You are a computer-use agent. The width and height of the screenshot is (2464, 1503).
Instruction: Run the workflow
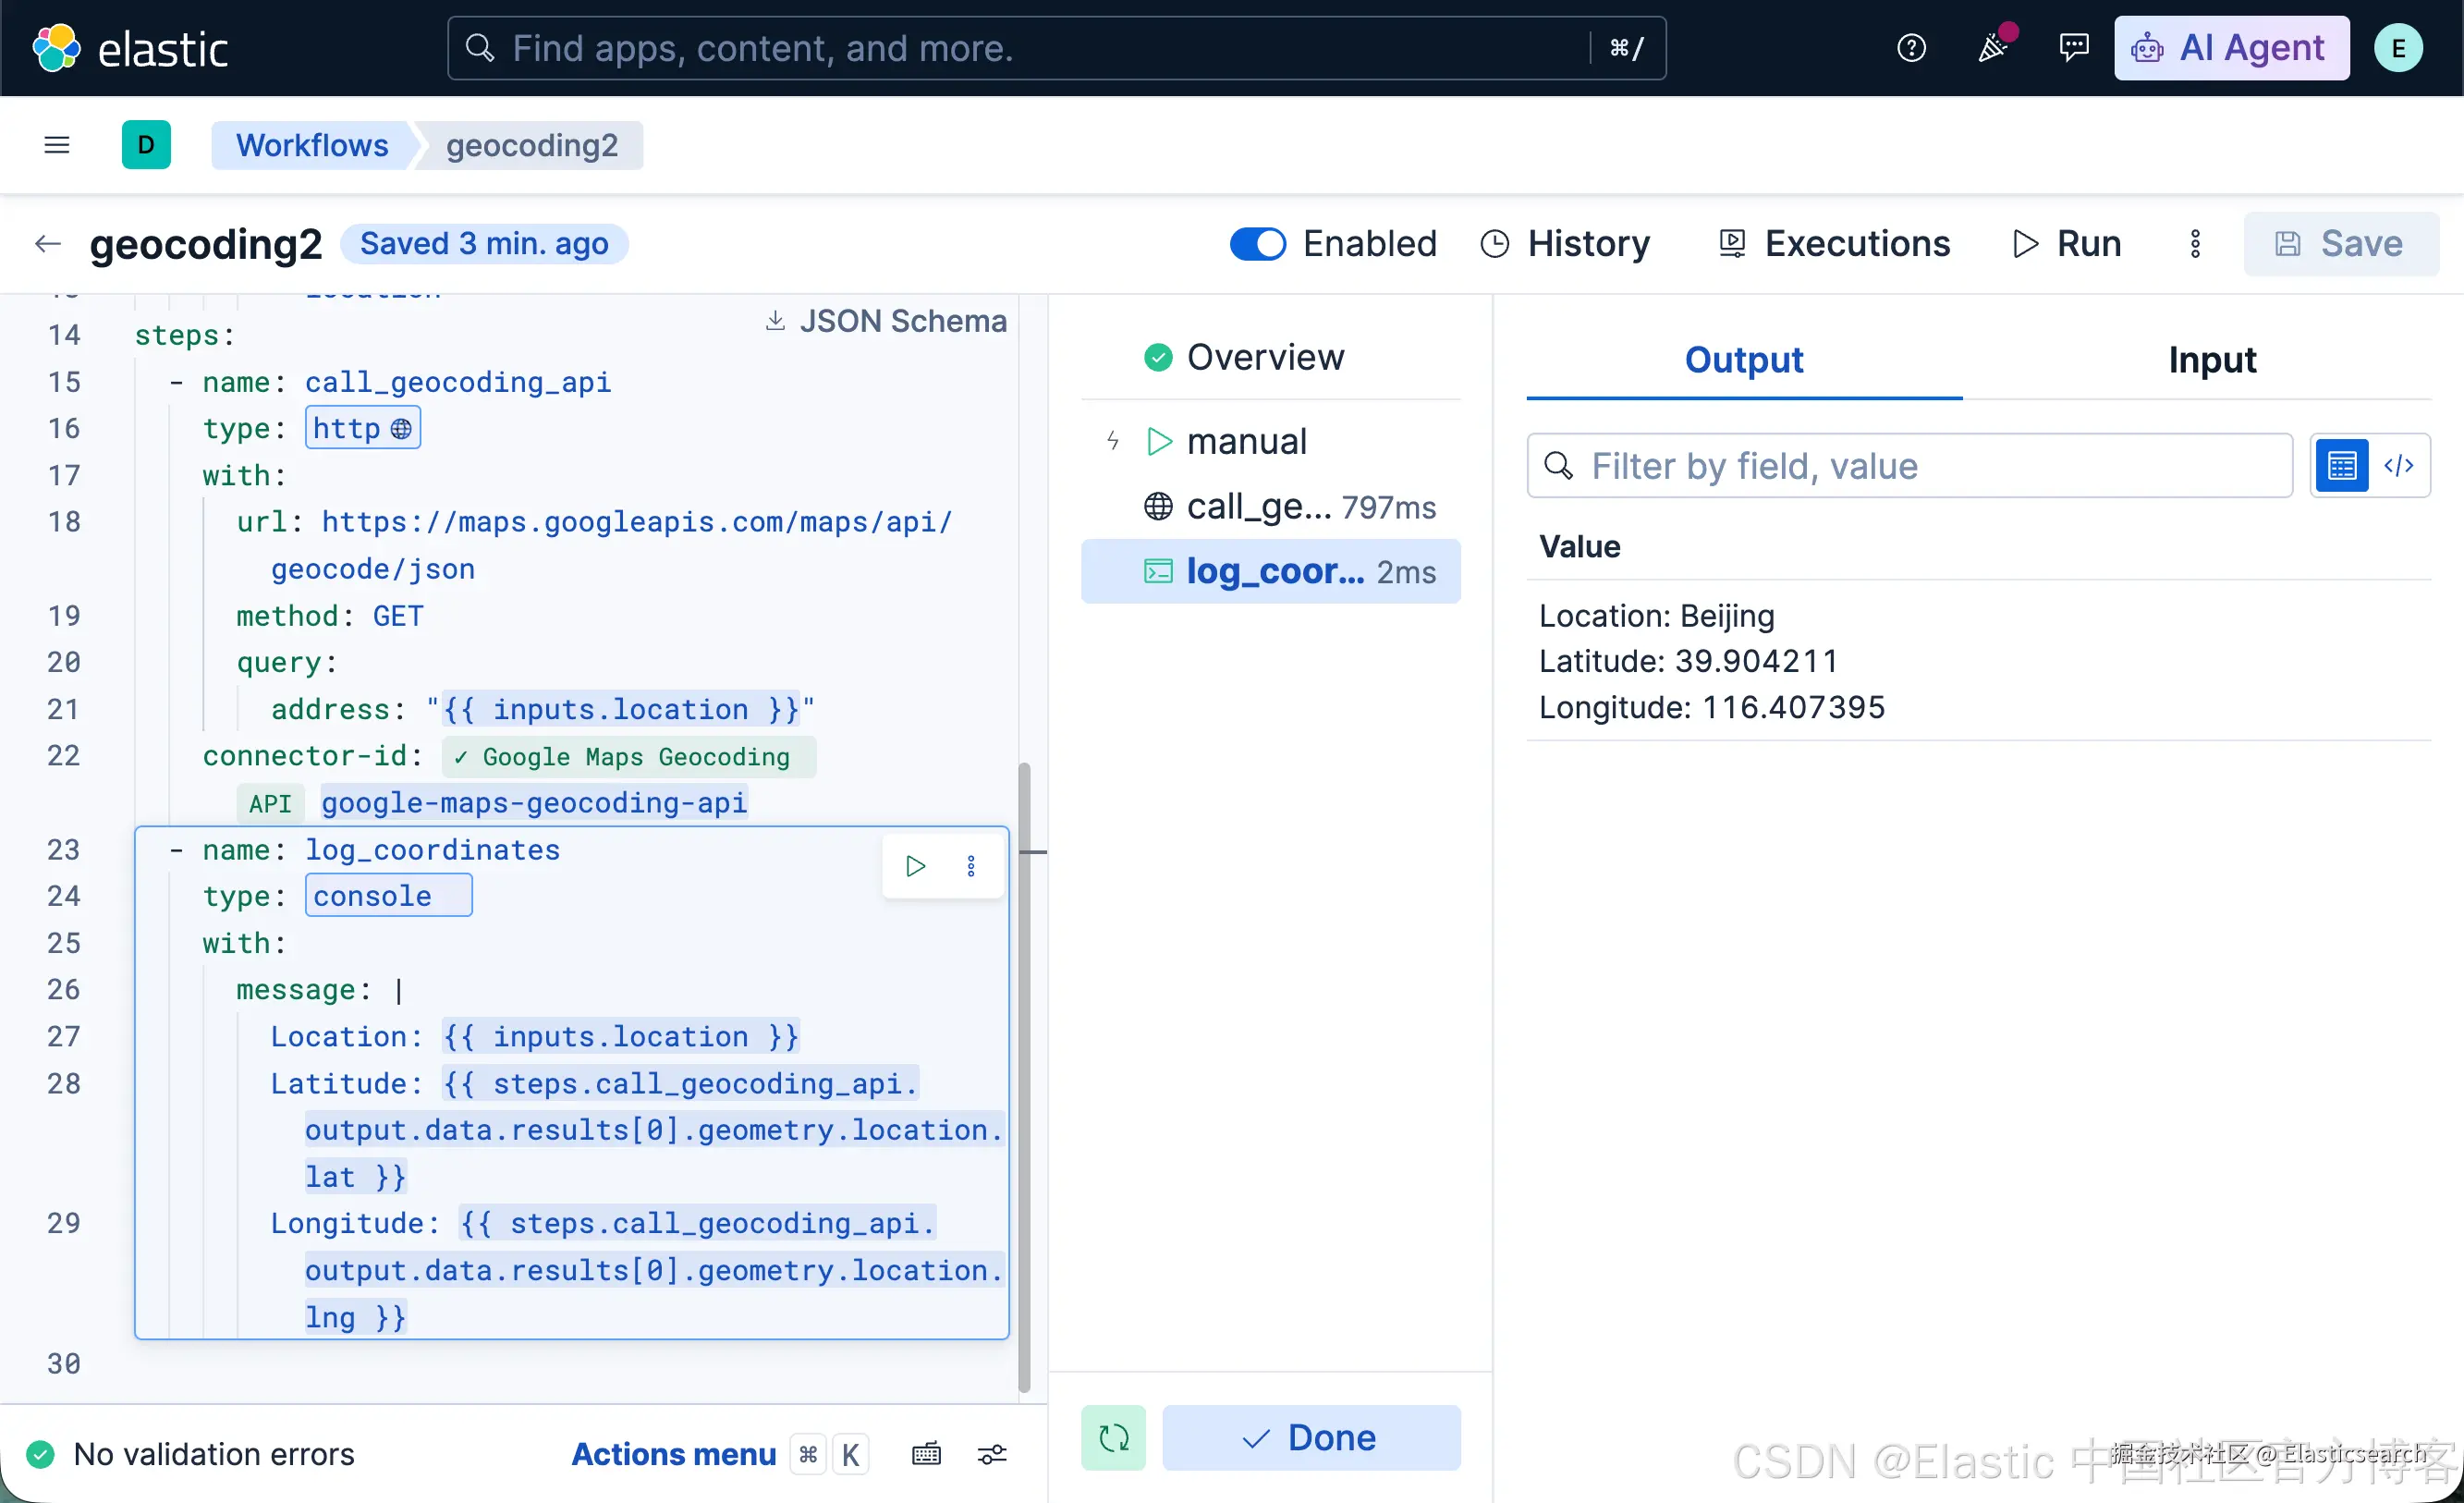pyautogui.click(x=2066, y=244)
